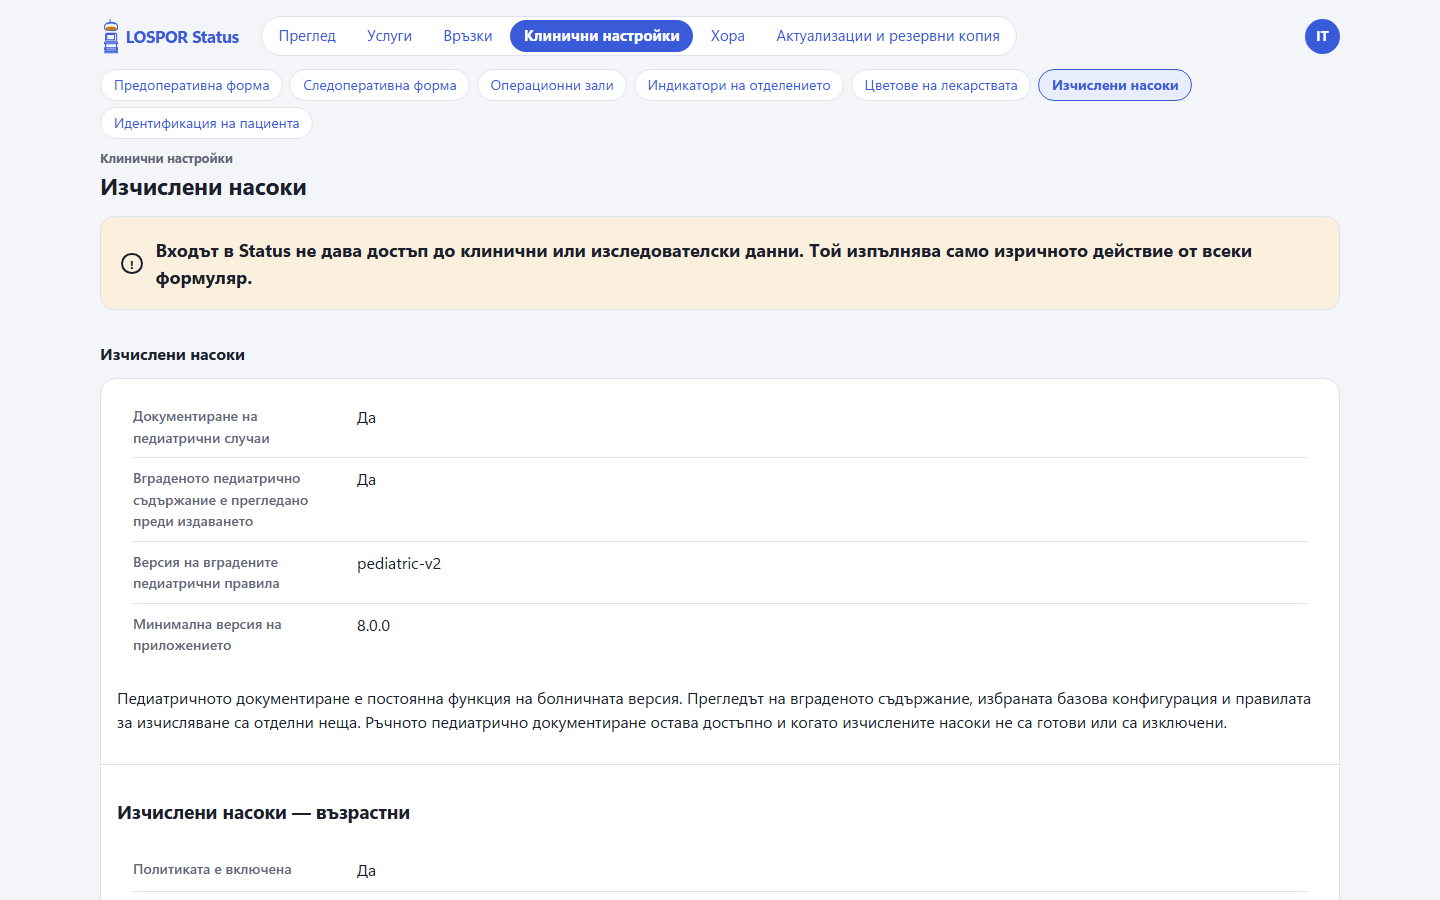Open the Хора tab
1440x900 pixels.
pyautogui.click(x=728, y=36)
